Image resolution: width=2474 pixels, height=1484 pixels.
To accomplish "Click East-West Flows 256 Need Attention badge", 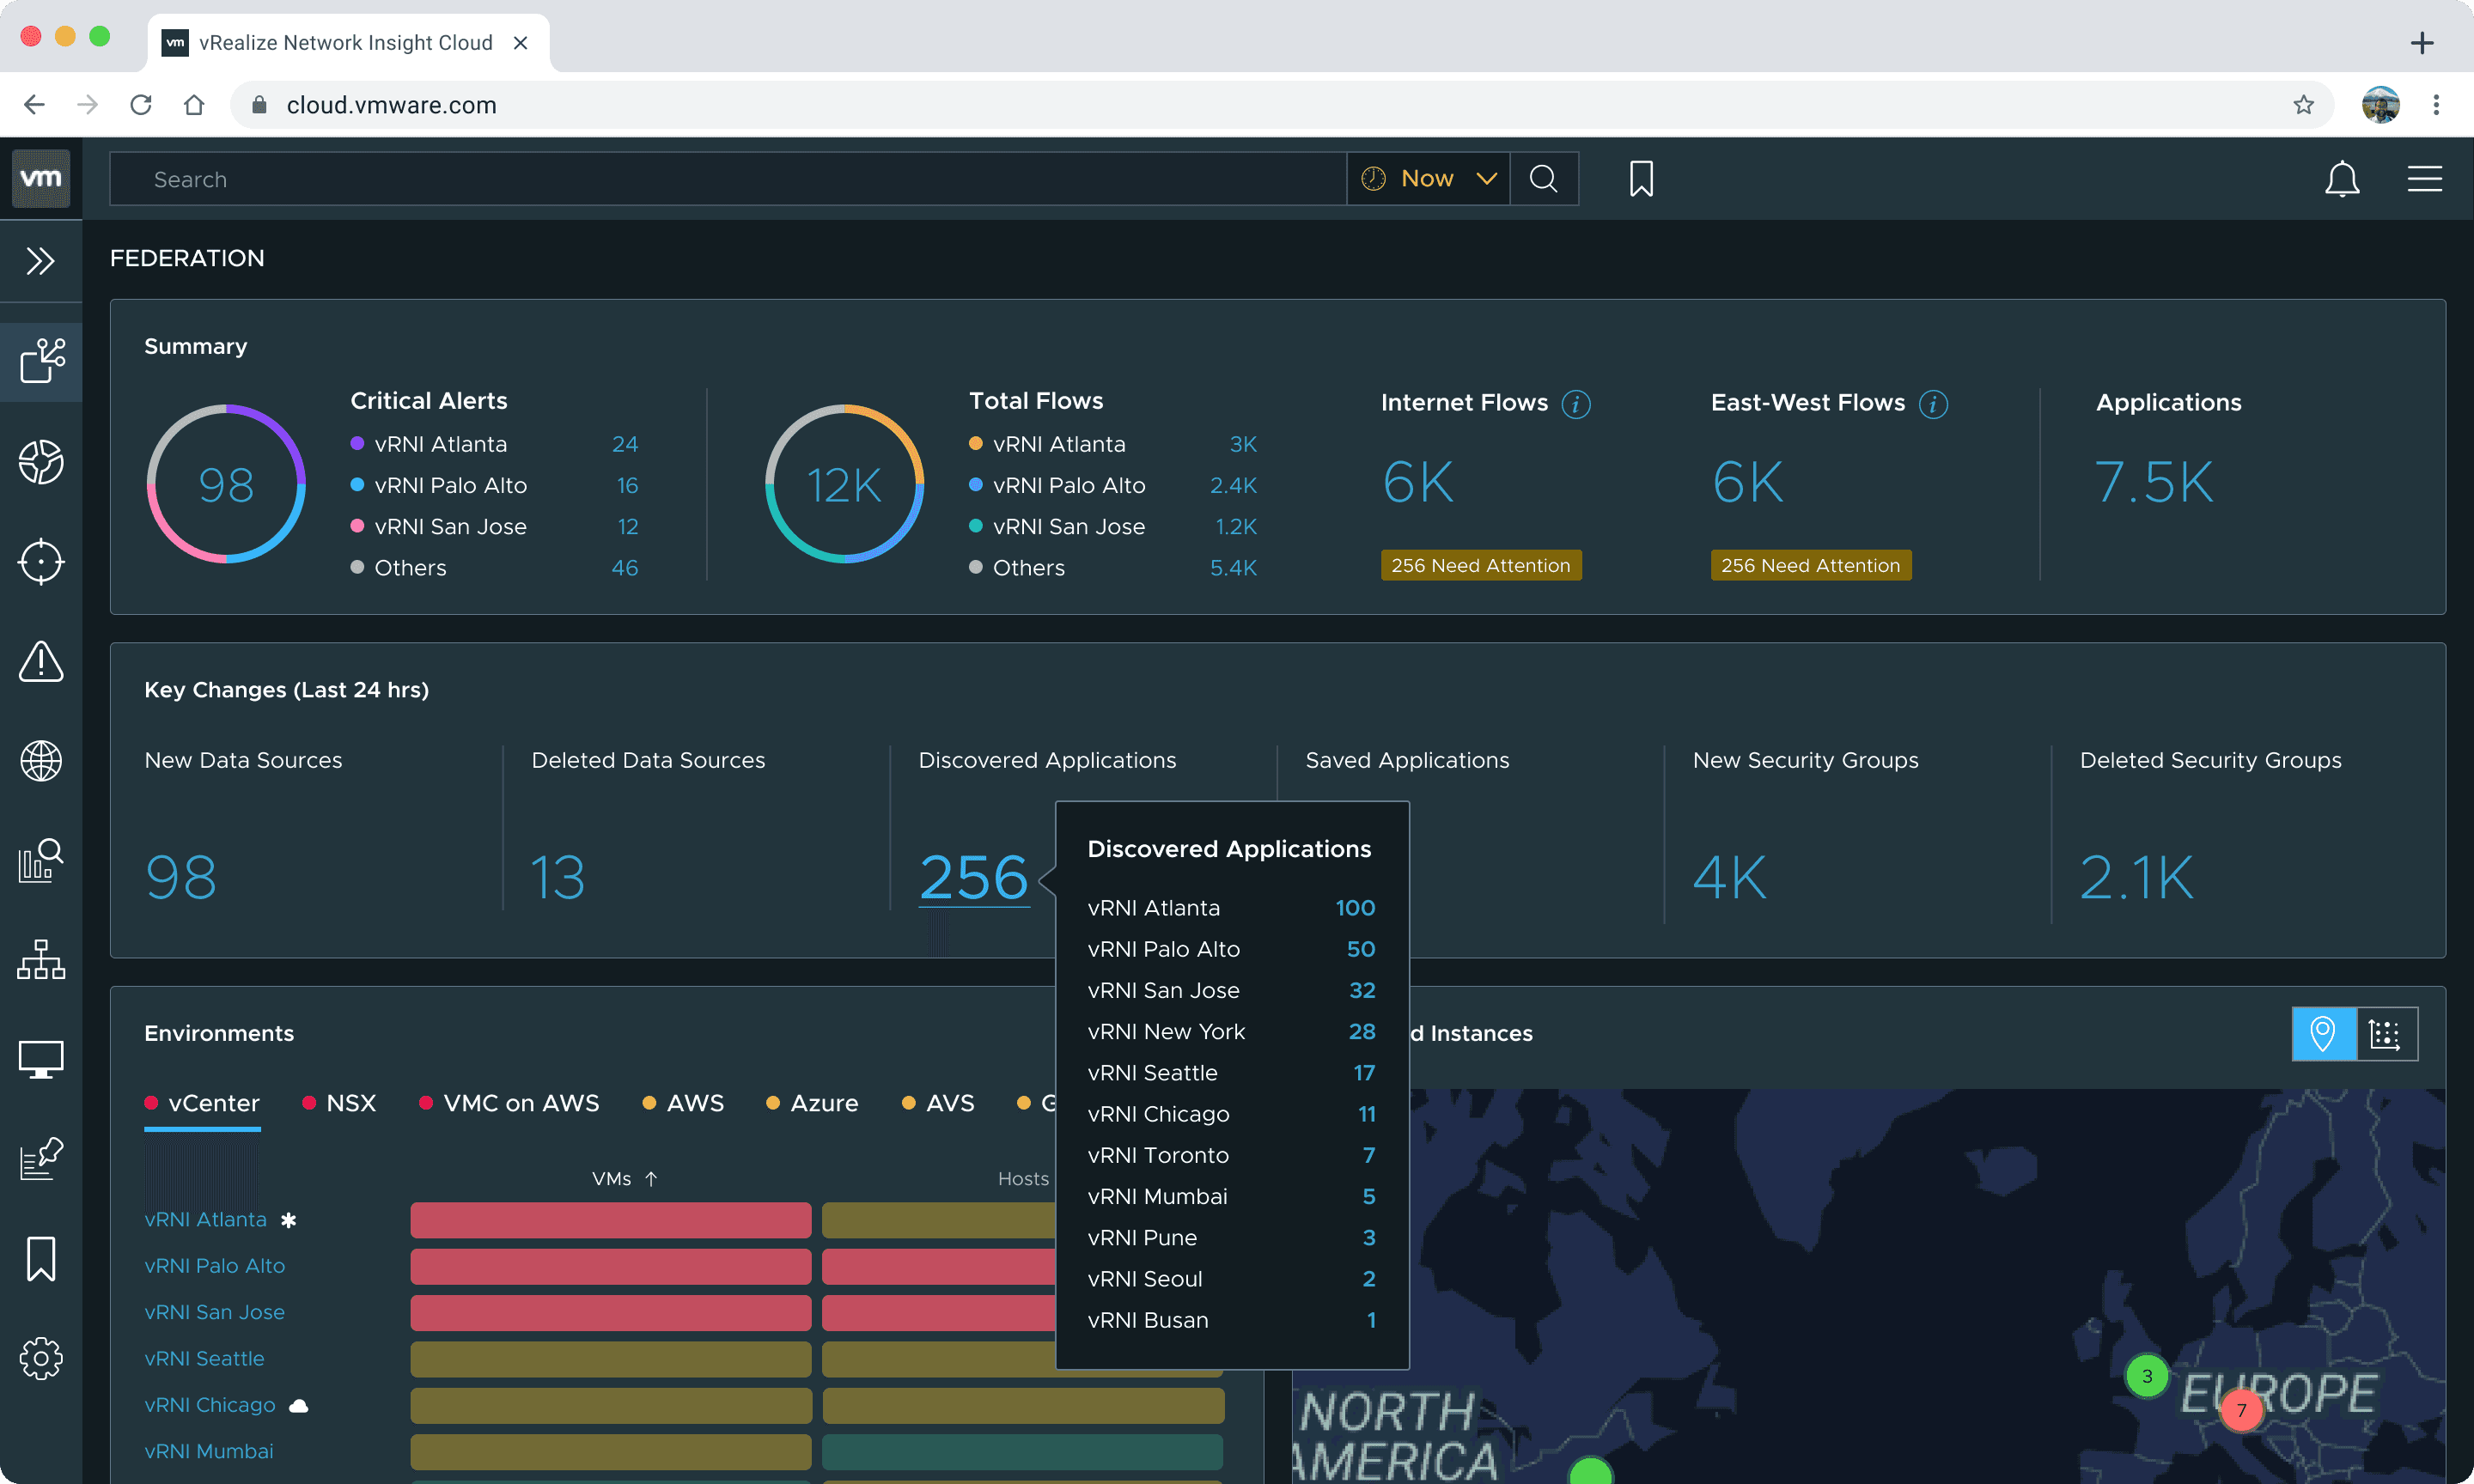I will [x=1811, y=565].
